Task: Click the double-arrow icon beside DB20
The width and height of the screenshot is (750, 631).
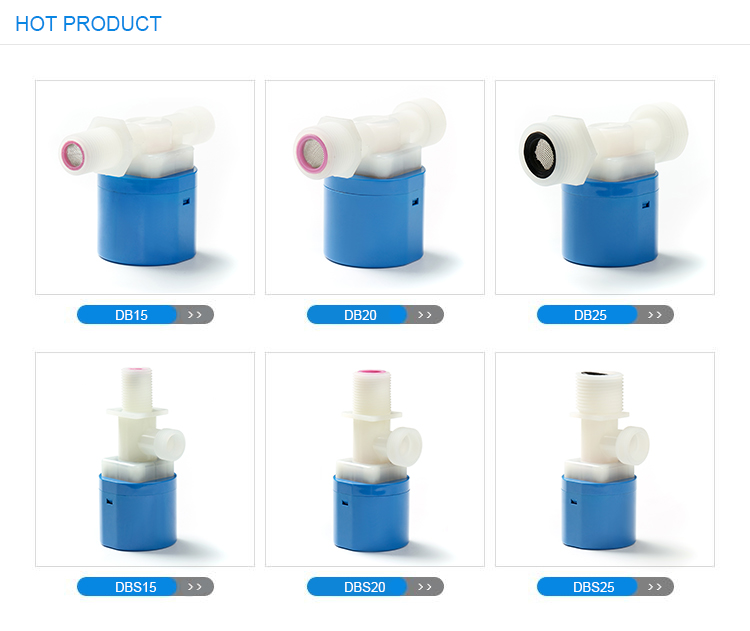Action: [425, 315]
